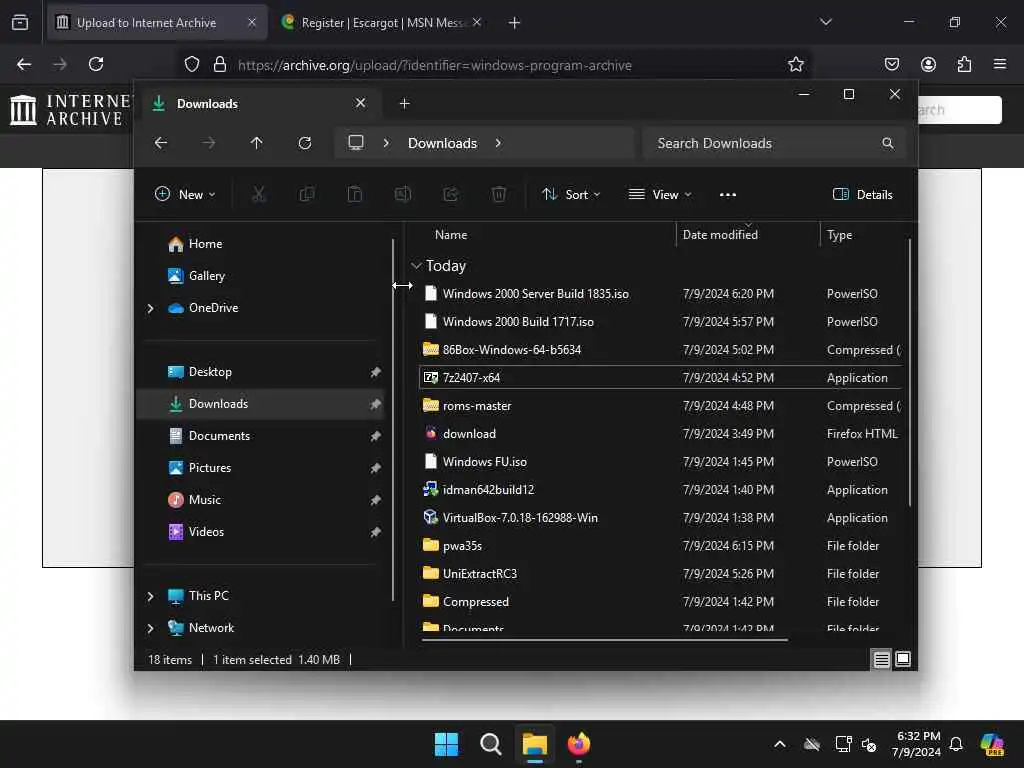Switch to details list view icon in status bar
This screenshot has width=1024, height=768.
click(x=881, y=660)
